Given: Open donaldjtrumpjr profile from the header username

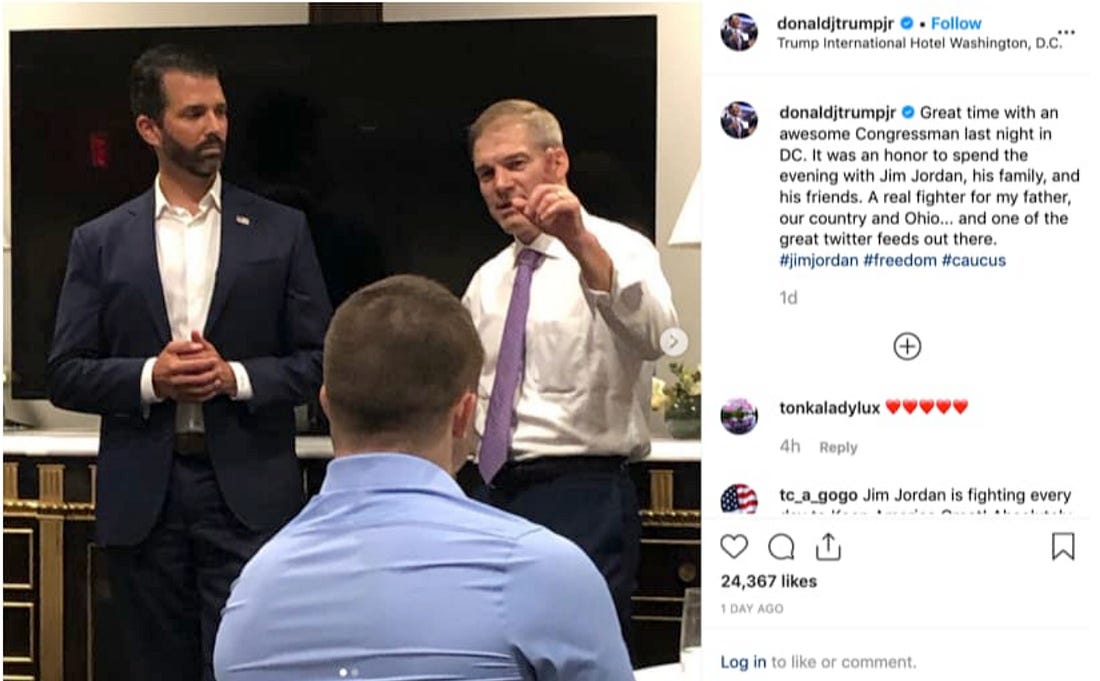Looking at the screenshot, I should [x=835, y=23].
